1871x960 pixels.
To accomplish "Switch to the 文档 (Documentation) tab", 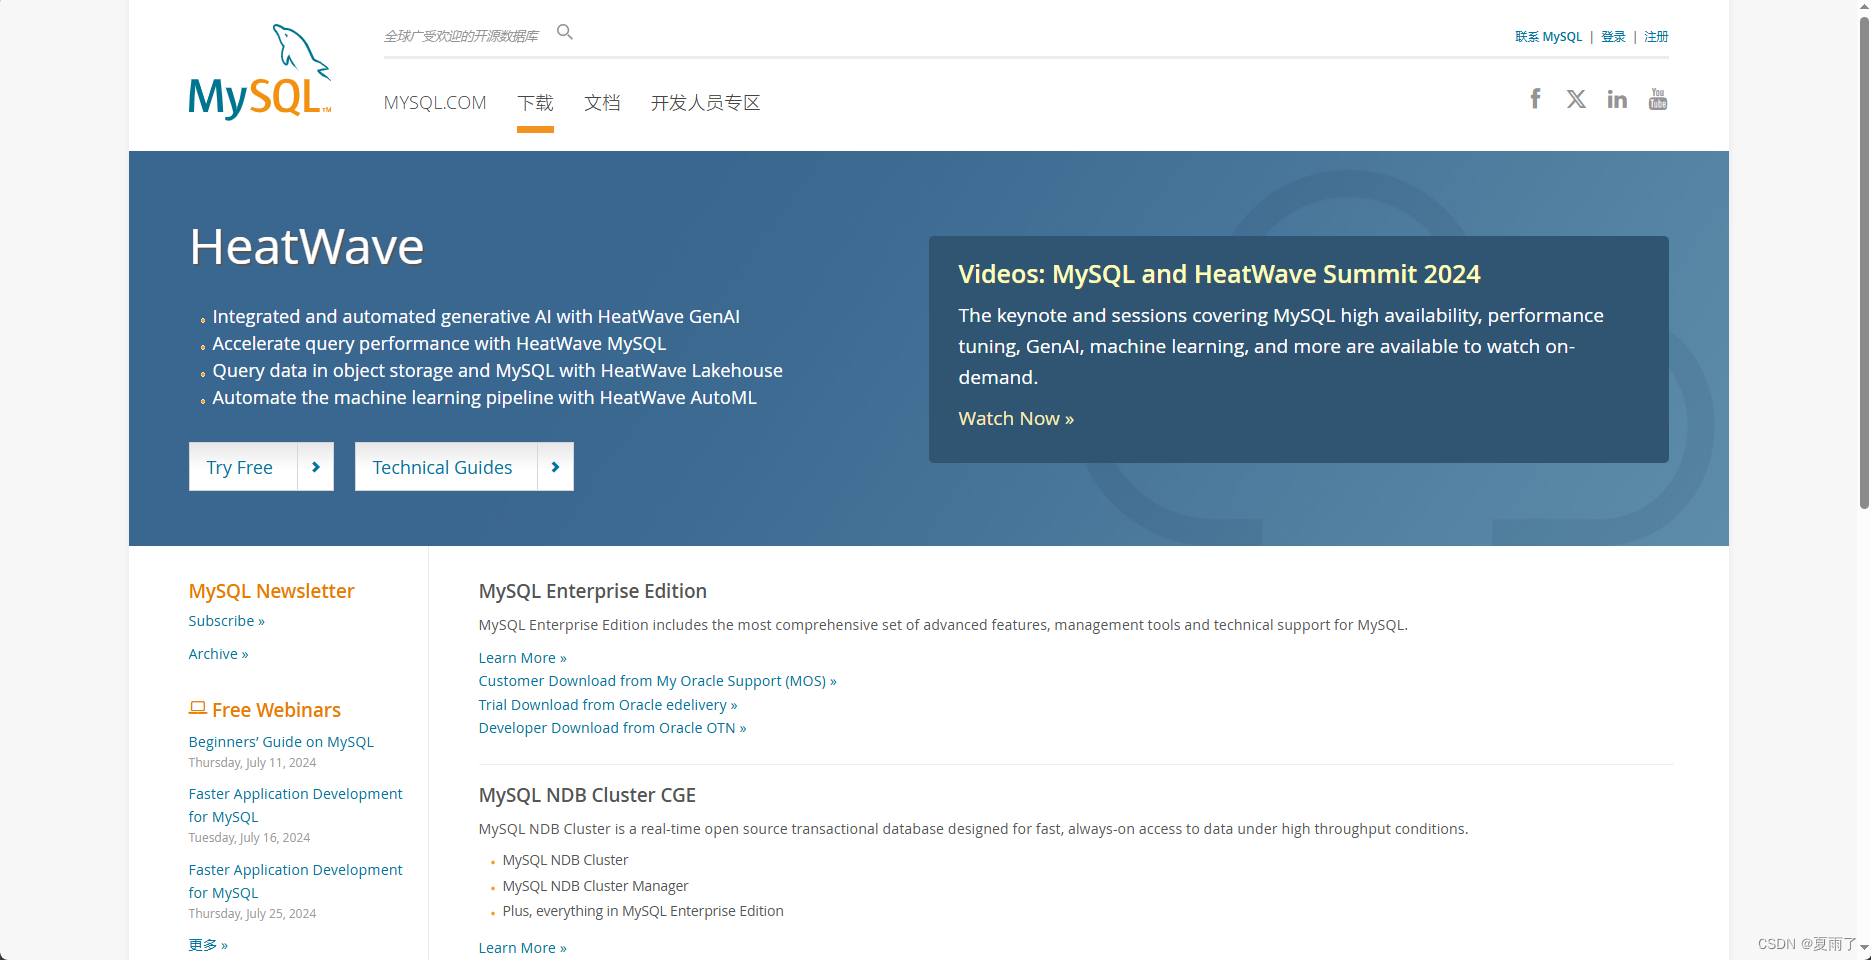I will pos(602,103).
